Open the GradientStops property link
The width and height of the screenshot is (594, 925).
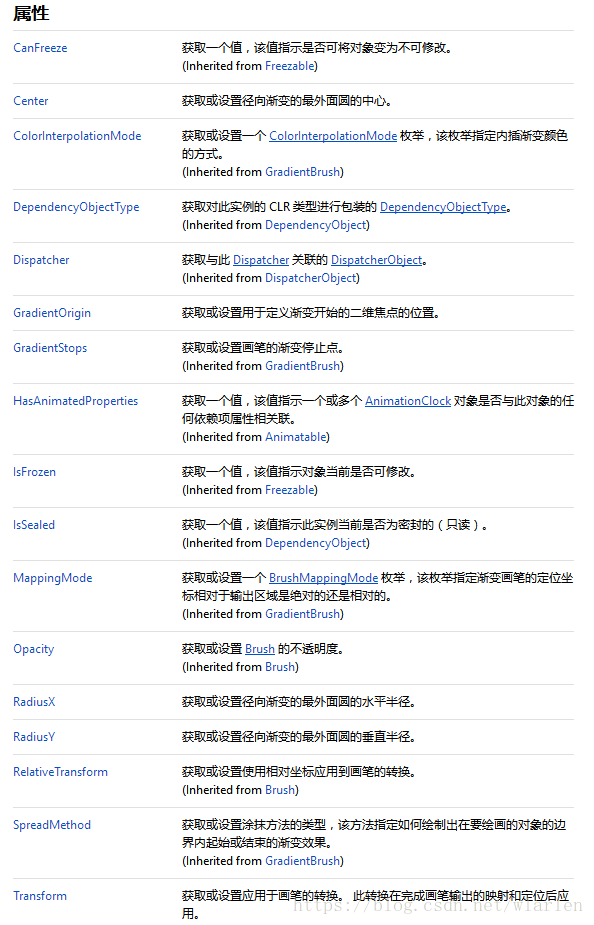click(x=50, y=348)
